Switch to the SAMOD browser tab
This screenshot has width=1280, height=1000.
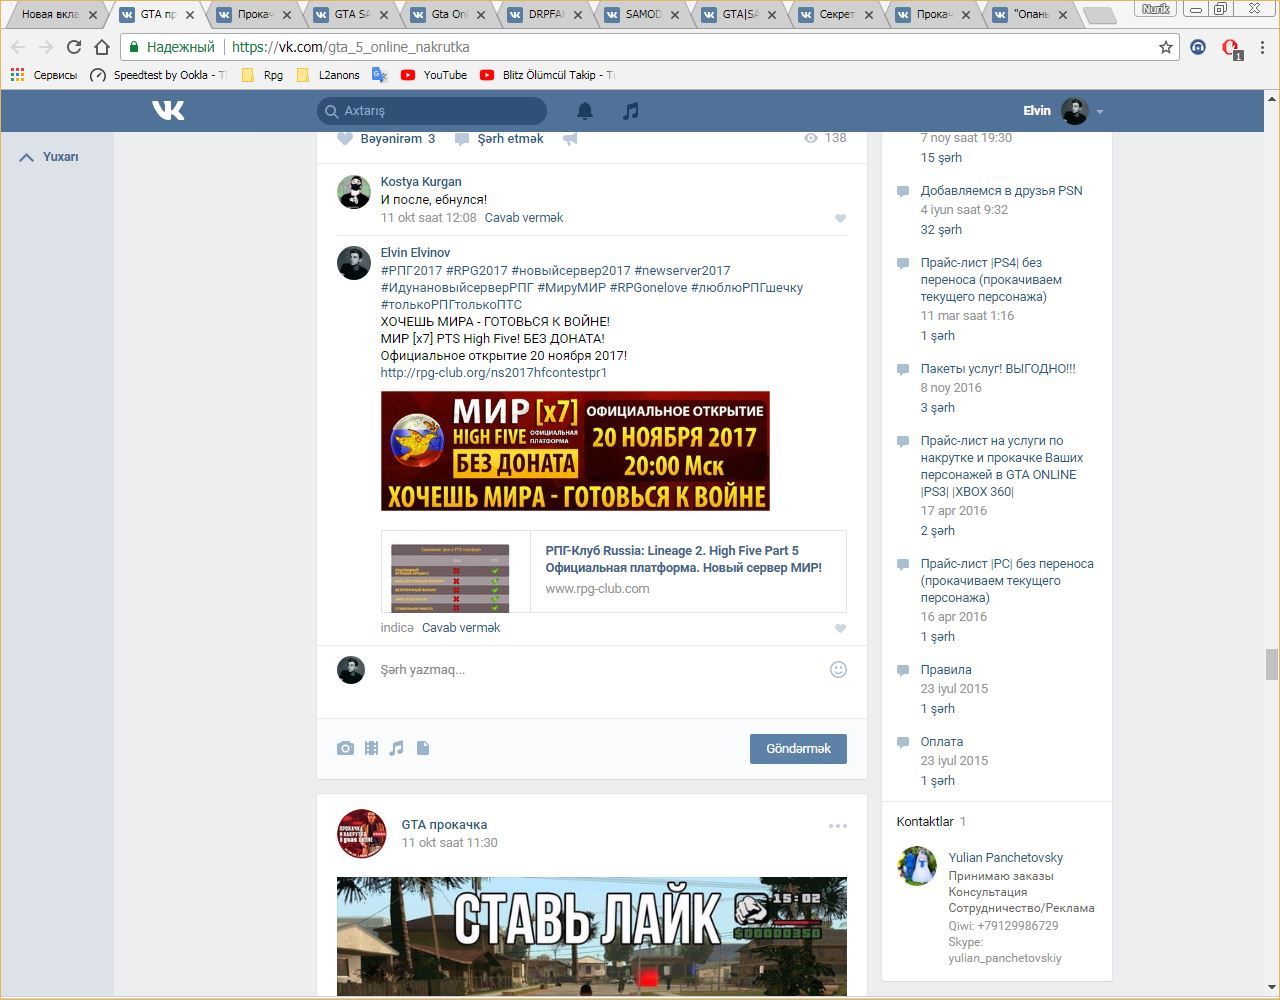(x=643, y=15)
